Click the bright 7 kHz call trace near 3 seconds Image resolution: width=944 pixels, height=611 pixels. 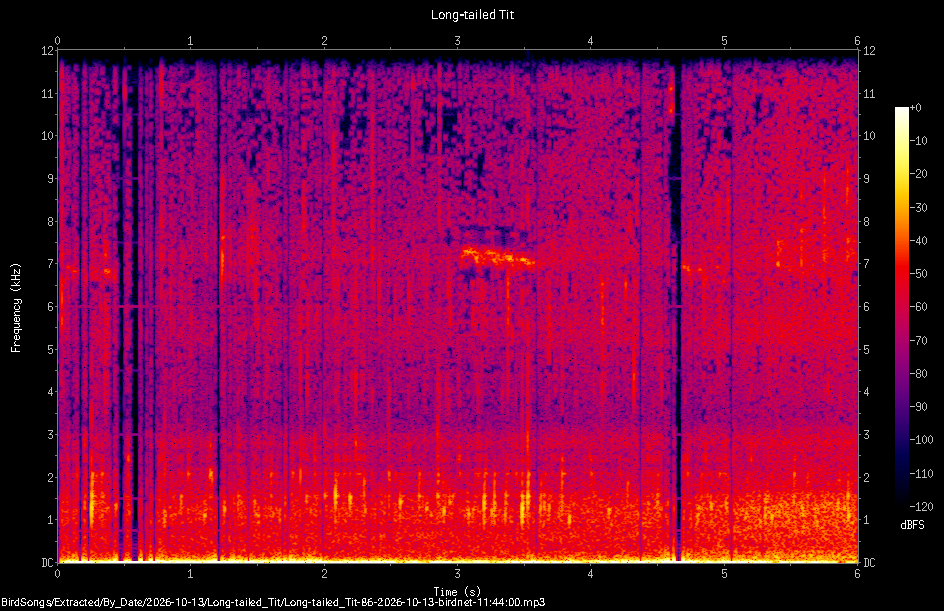click(497, 256)
